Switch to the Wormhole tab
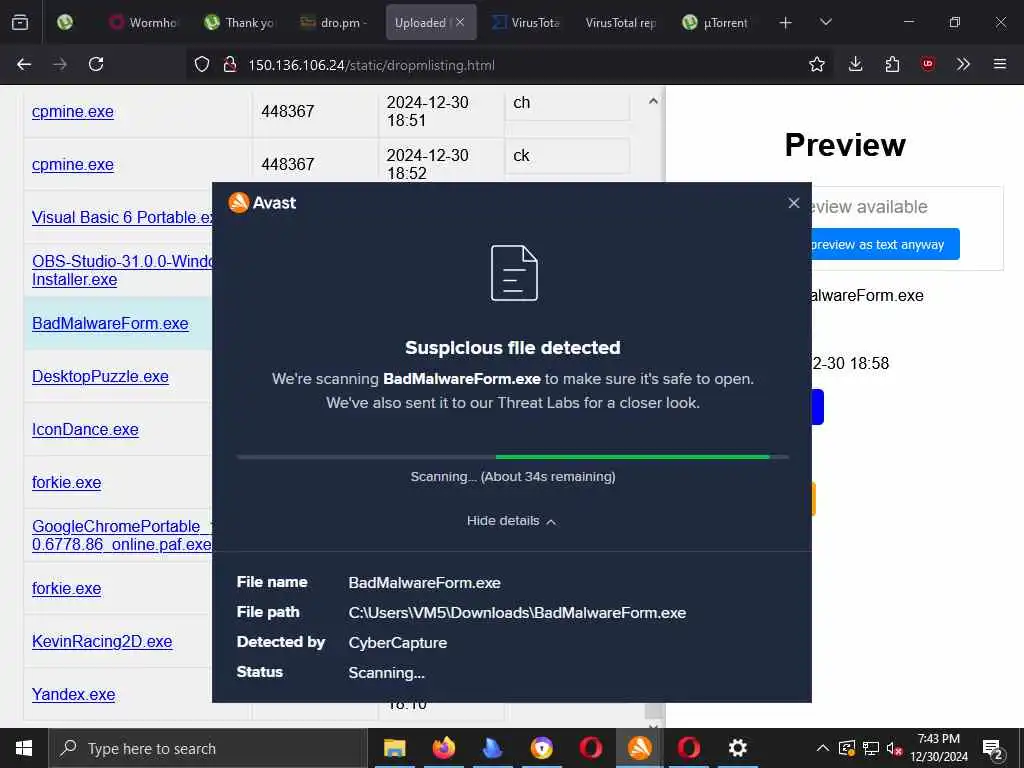Image resolution: width=1024 pixels, height=768 pixels. (x=144, y=23)
